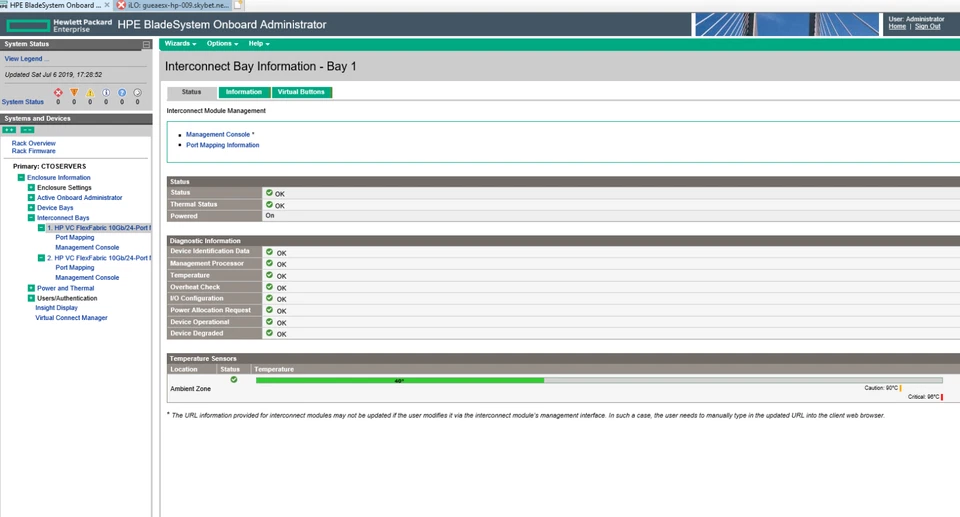Click the major status orange triangle icon
Image resolution: width=960 pixels, height=517 pixels.
click(74, 92)
